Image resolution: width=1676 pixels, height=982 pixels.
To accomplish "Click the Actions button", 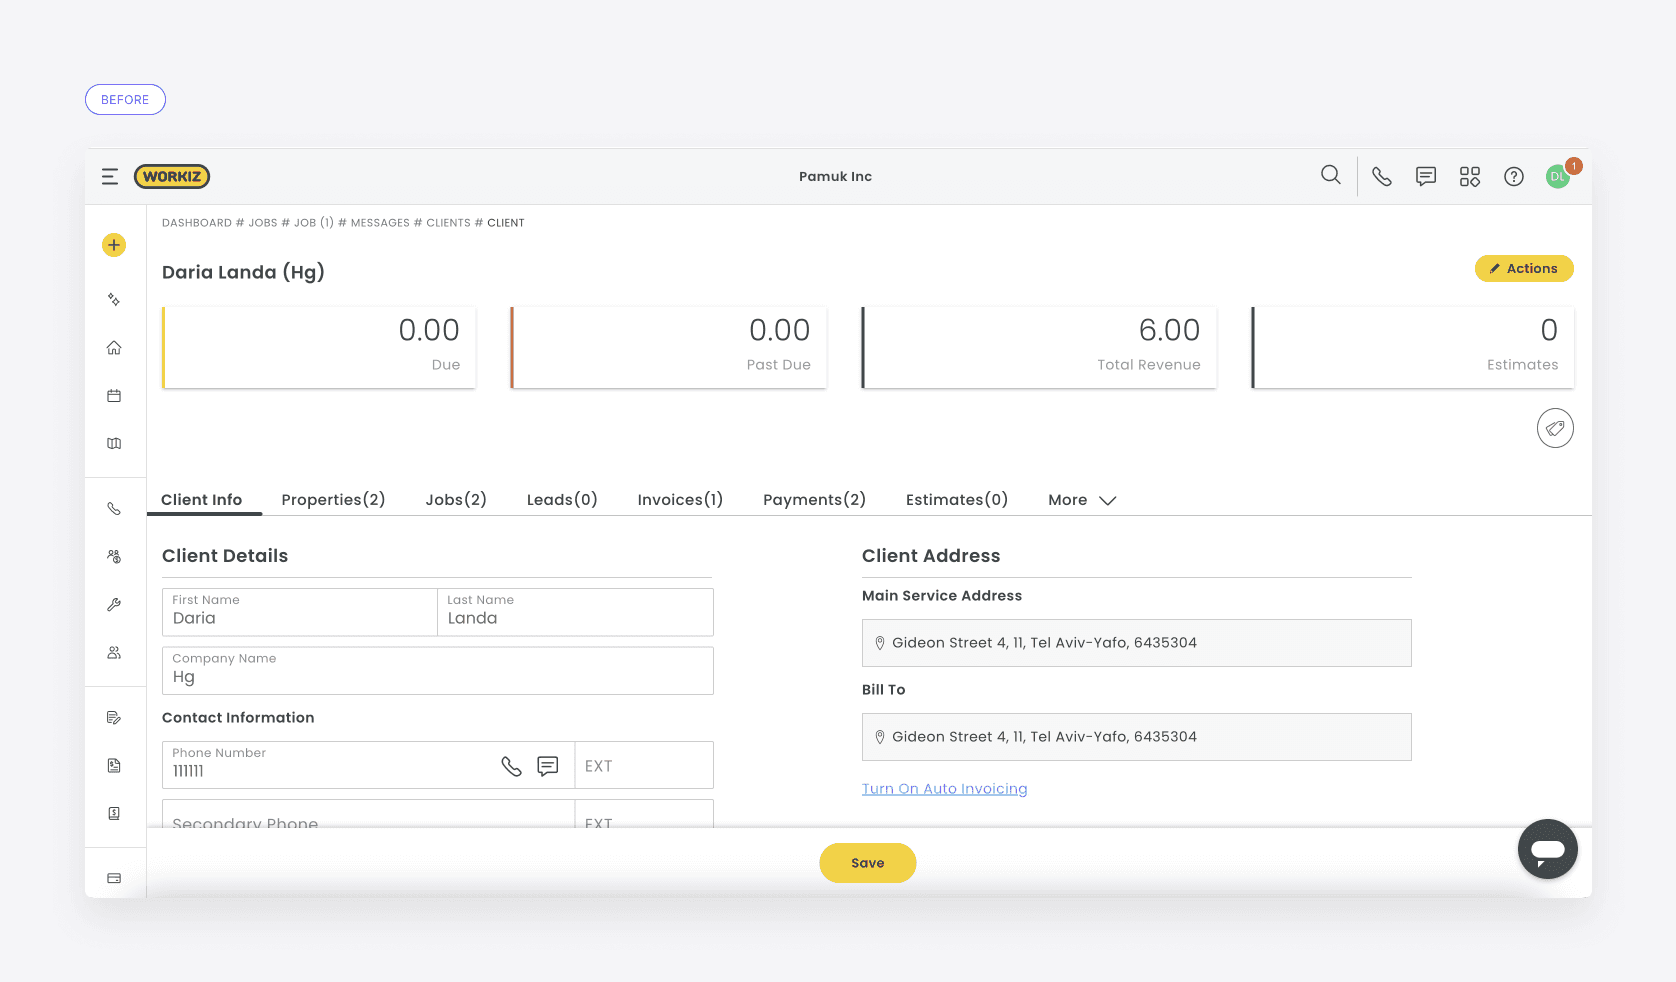I will tap(1524, 268).
